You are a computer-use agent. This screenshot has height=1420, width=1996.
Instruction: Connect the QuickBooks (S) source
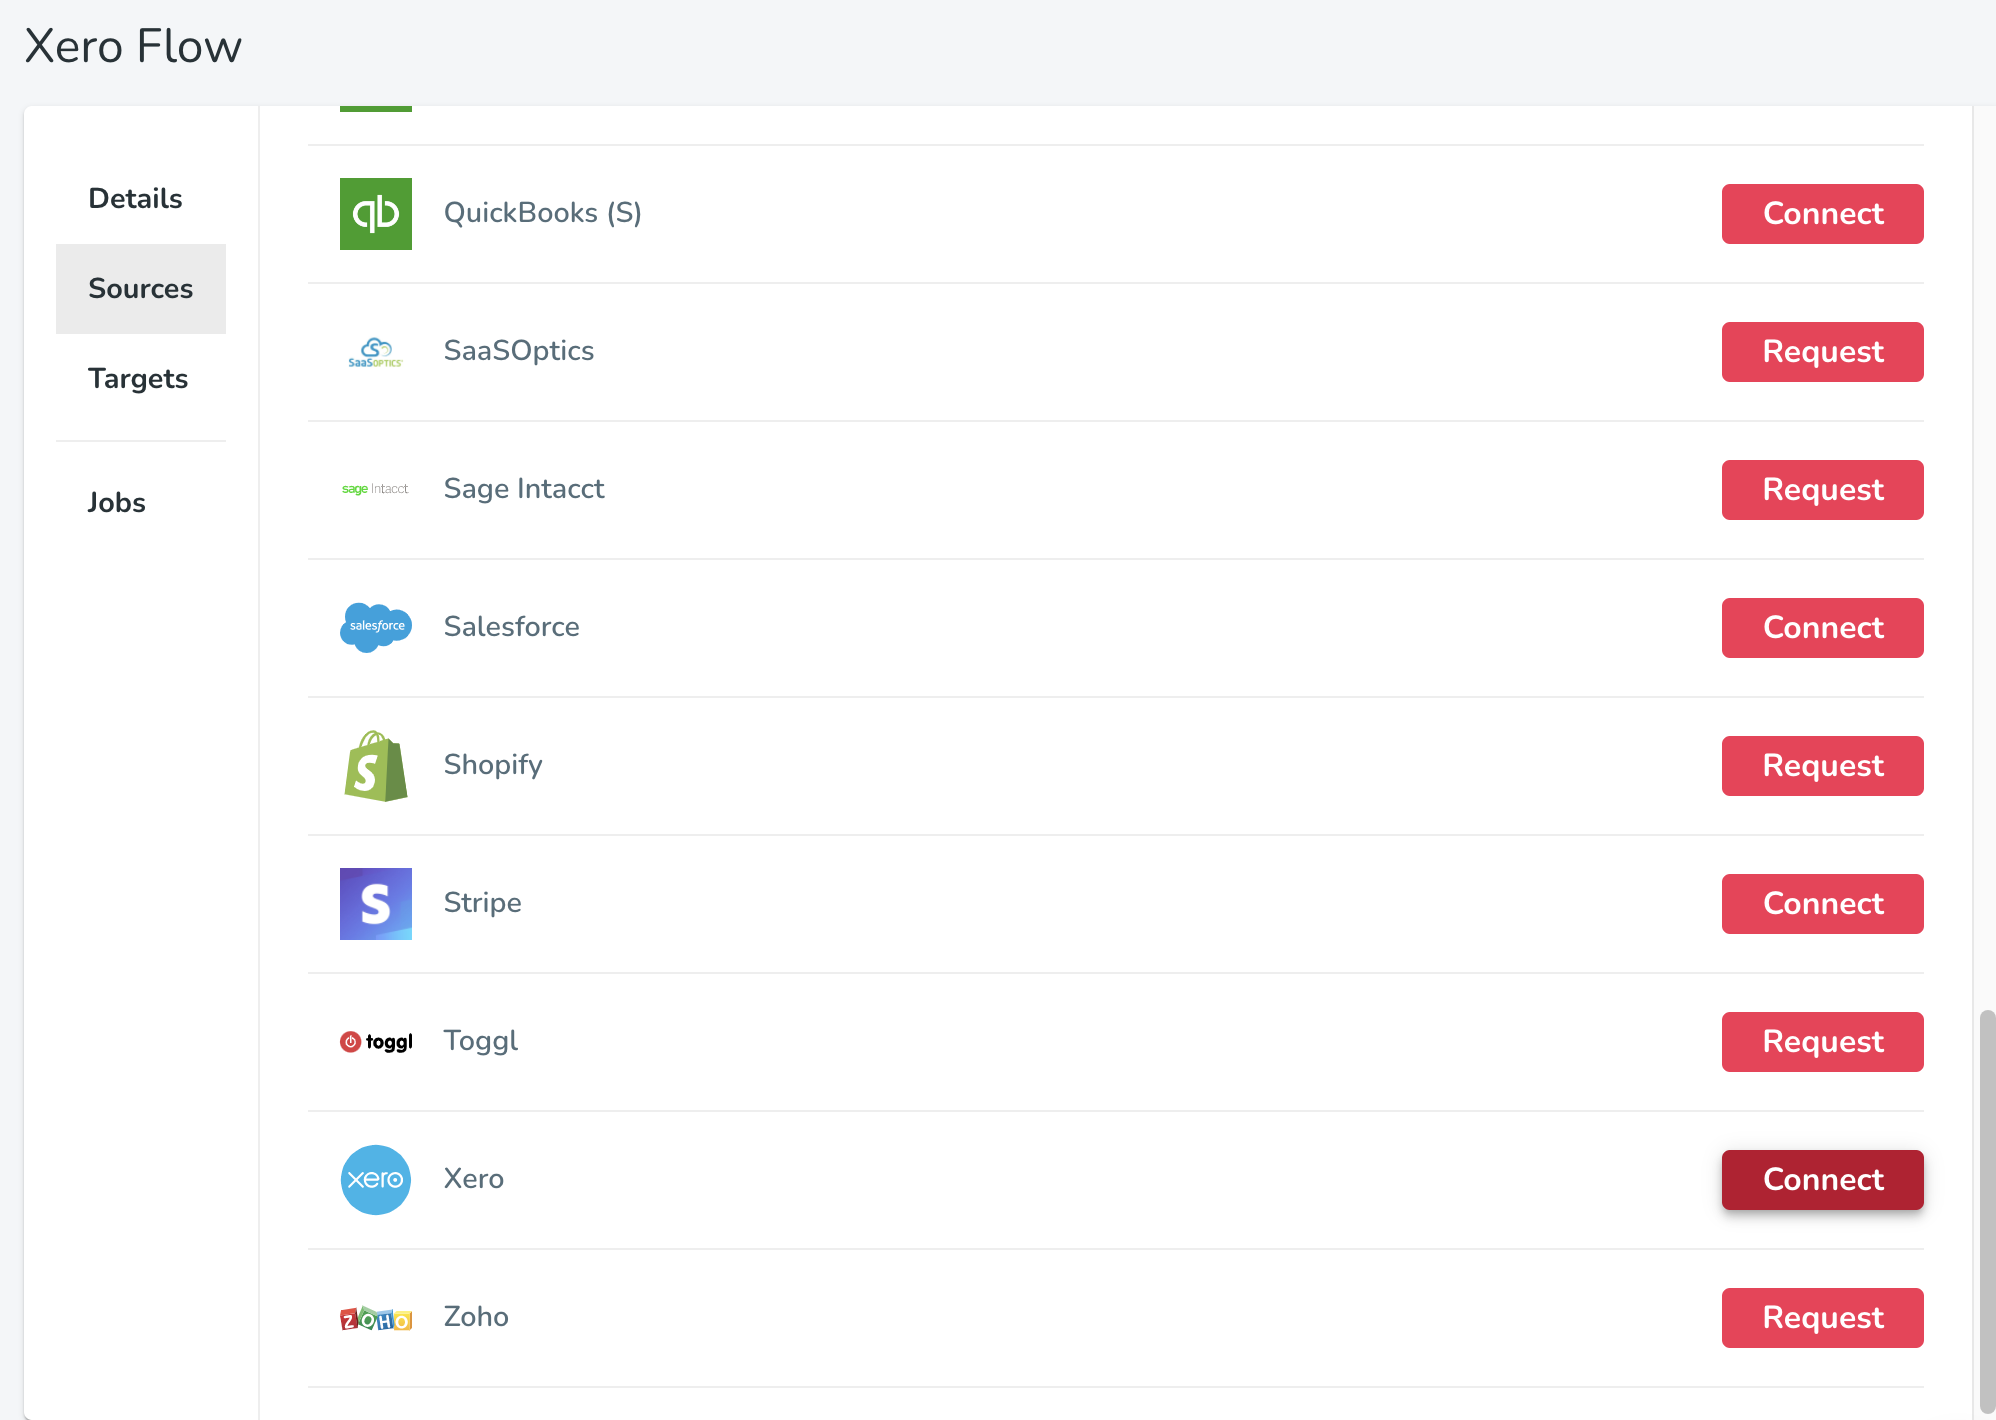tap(1822, 214)
